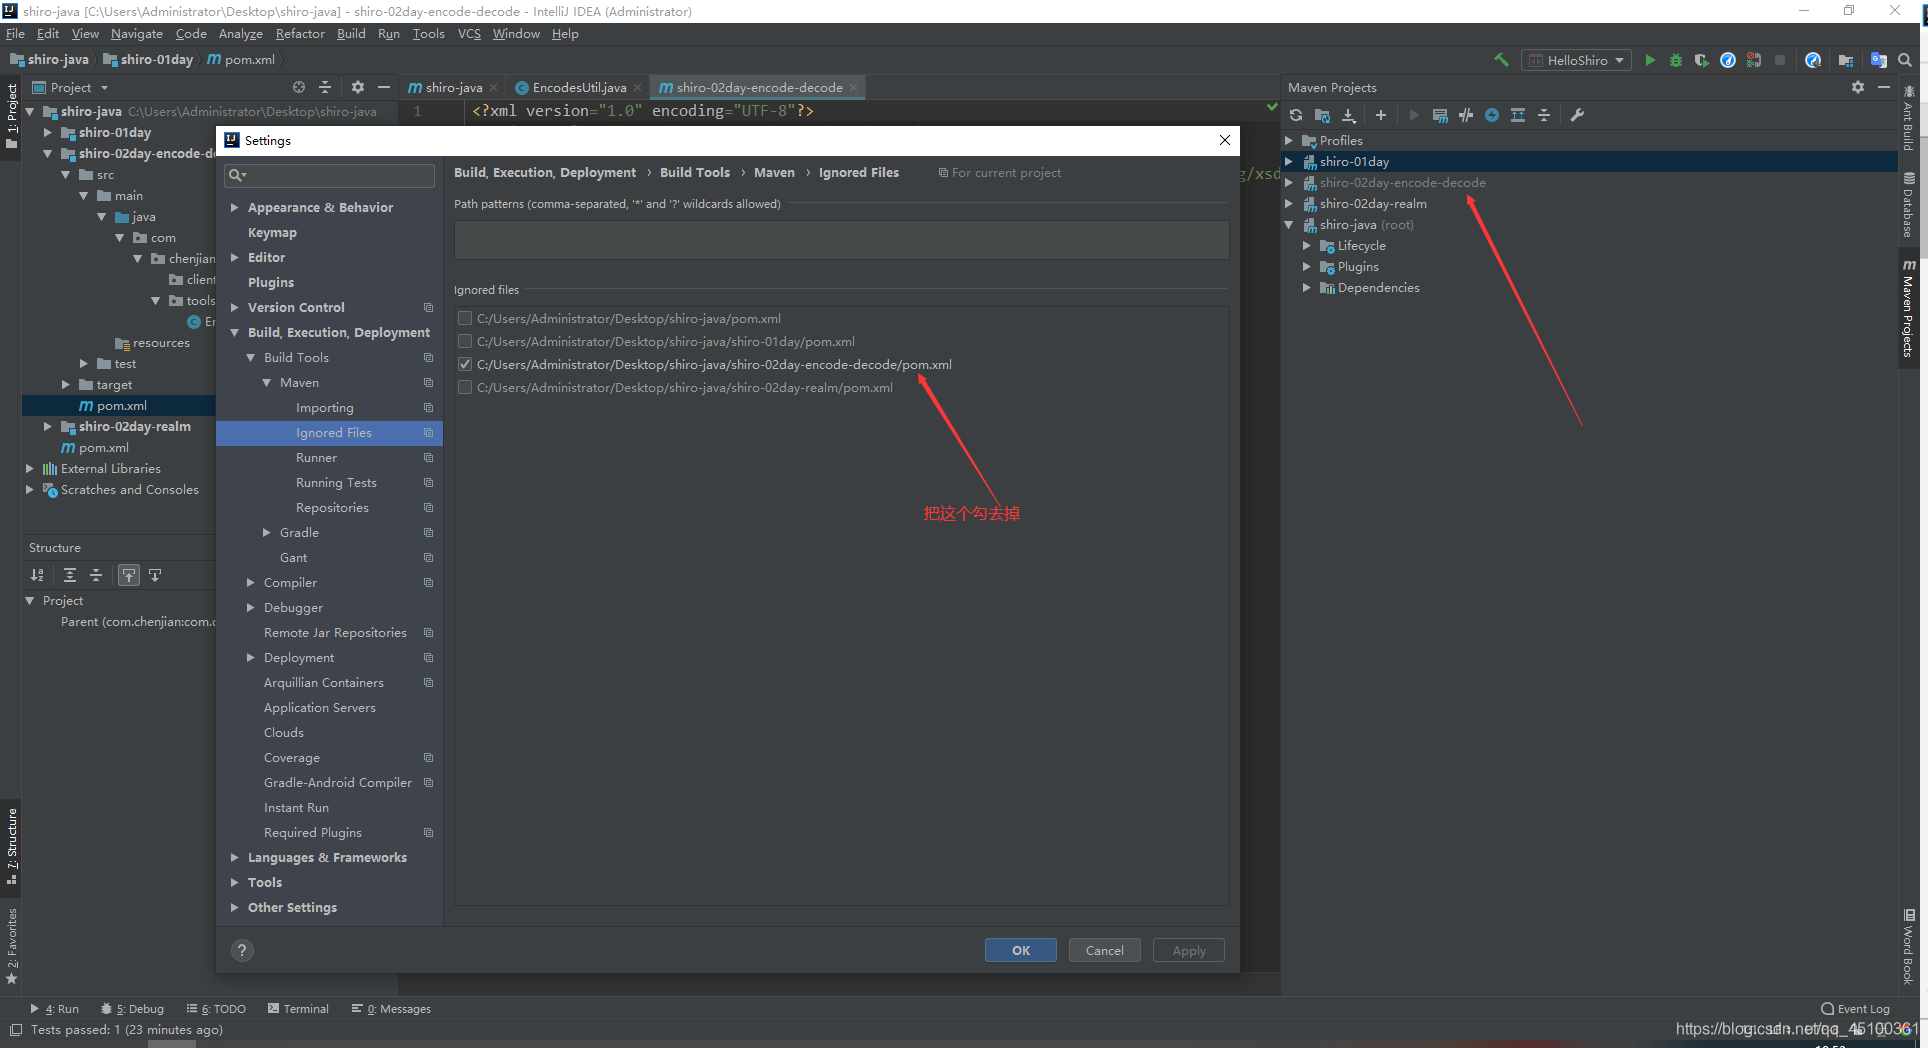Image resolution: width=1928 pixels, height=1048 pixels.
Task: Select Keymap in settings tree
Action: pyautogui.click(x=272, y=232)
